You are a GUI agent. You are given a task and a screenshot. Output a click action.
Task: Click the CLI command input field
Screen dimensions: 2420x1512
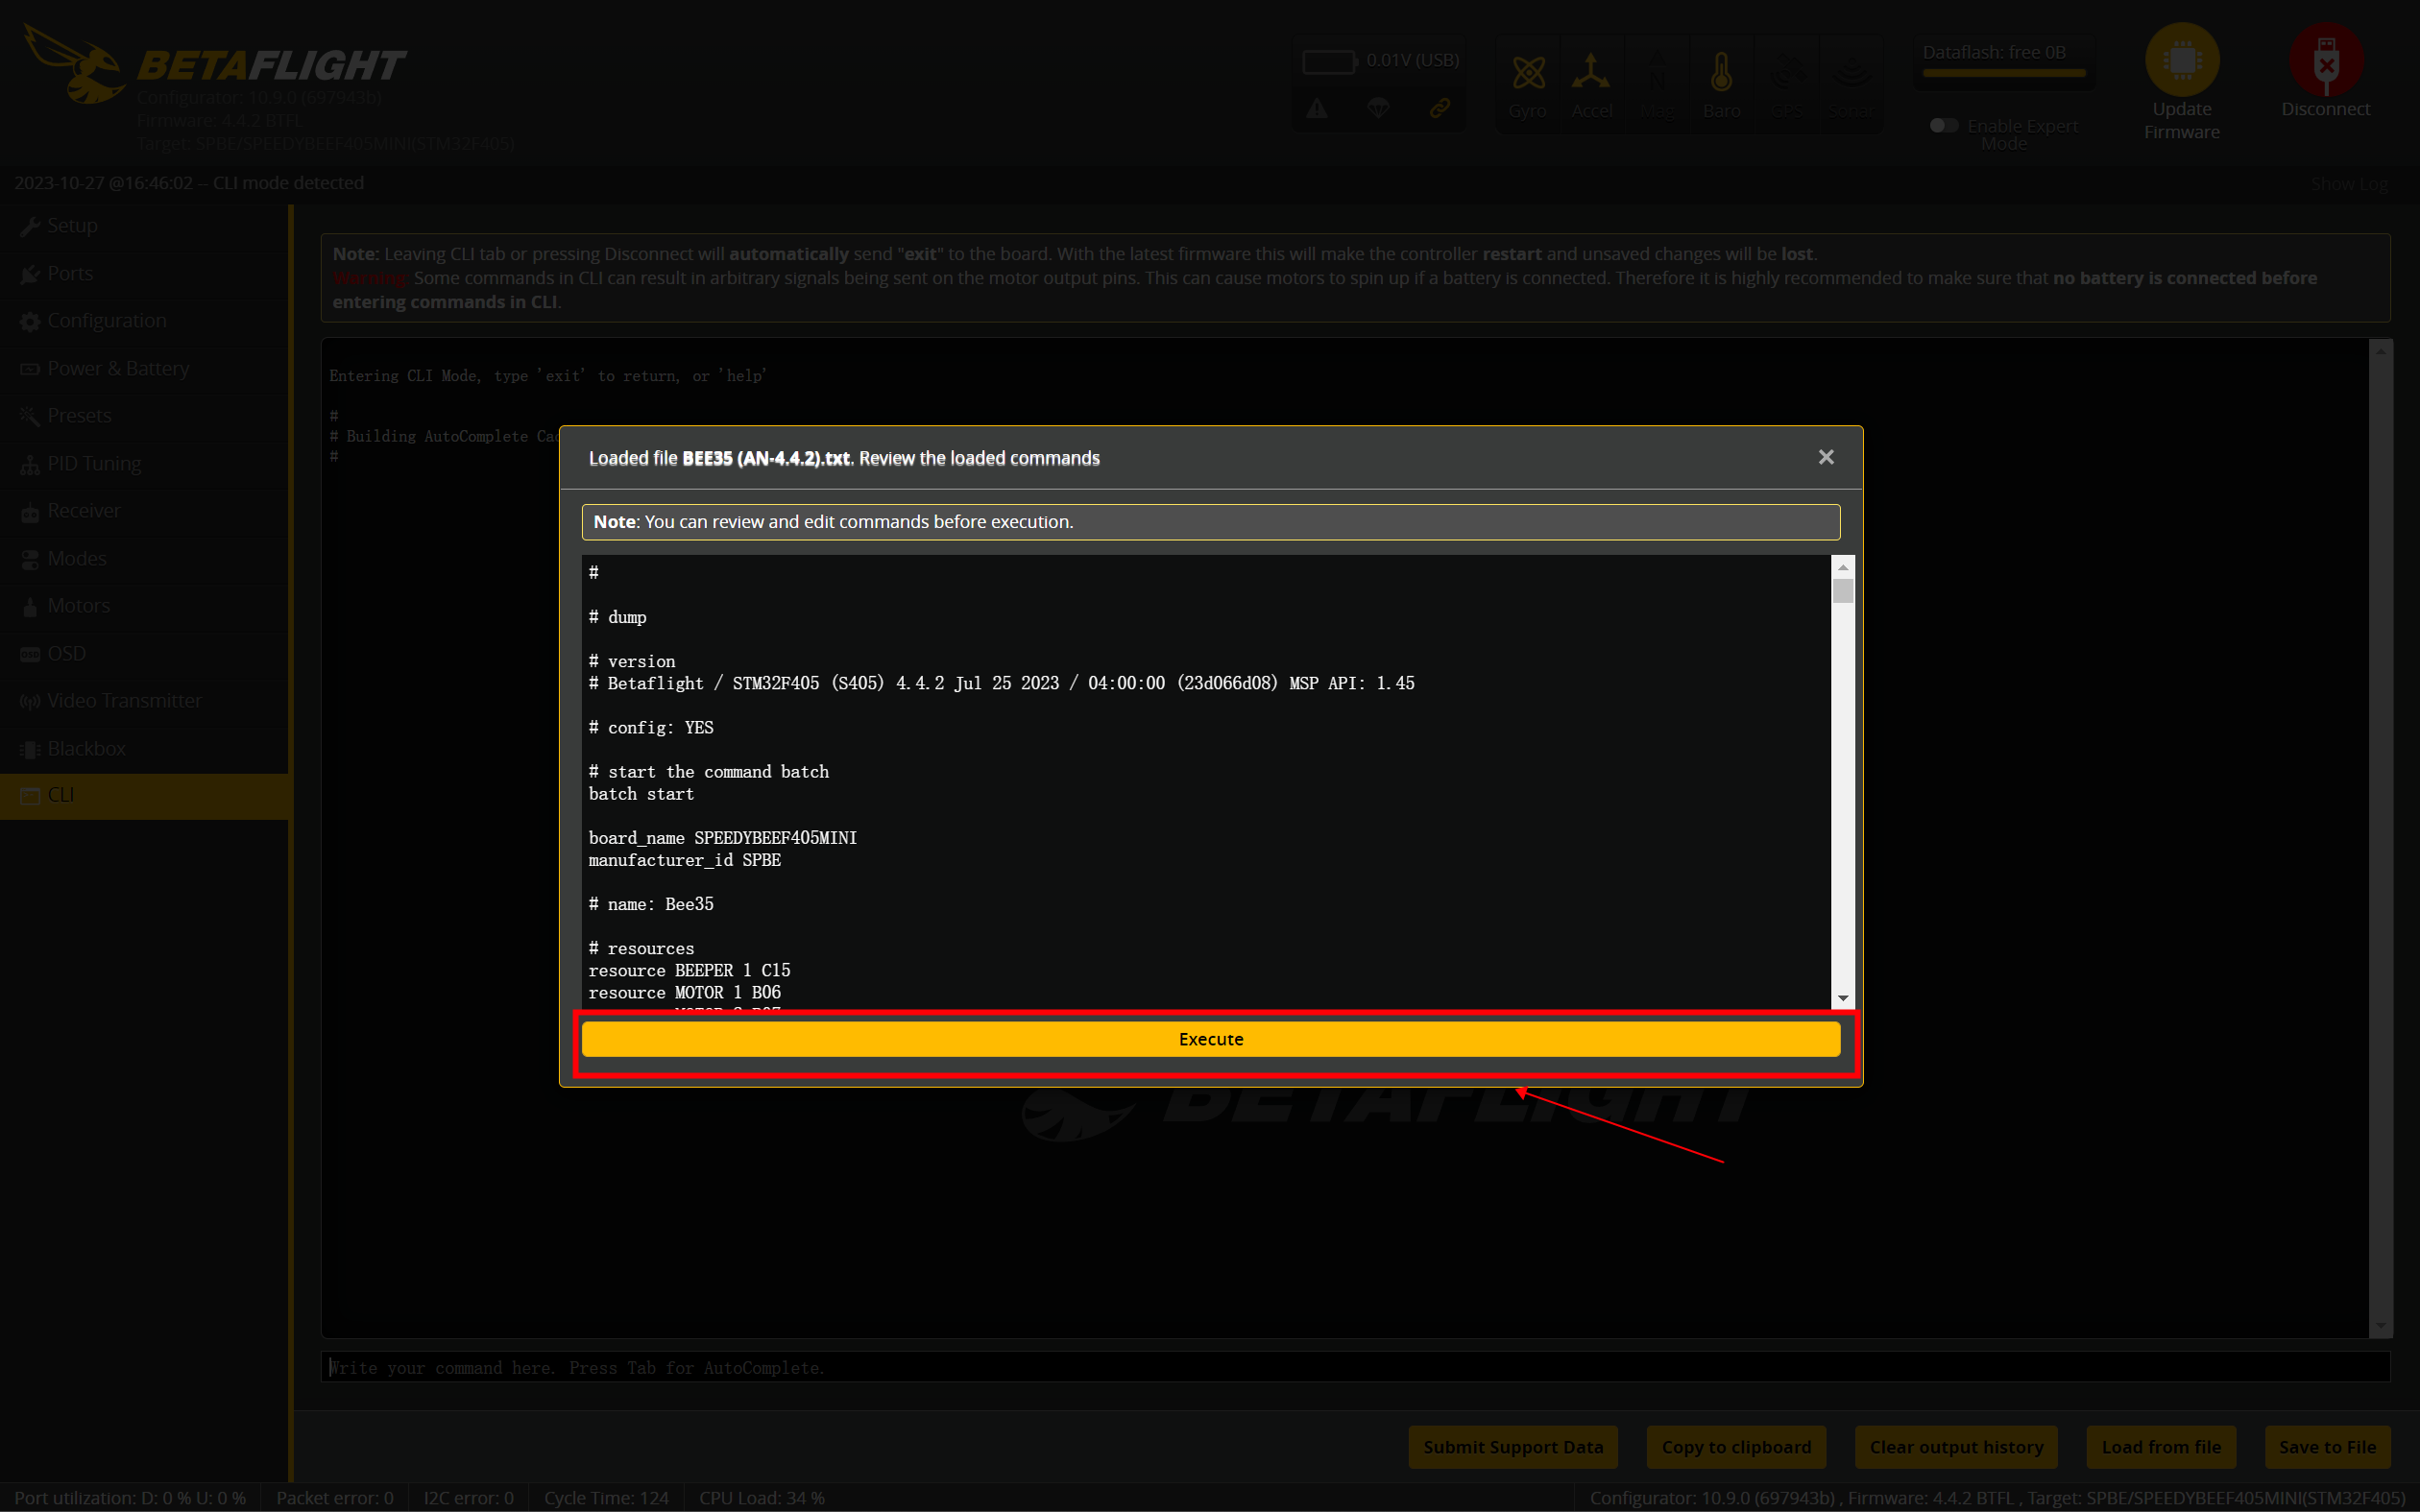click(1355, 1367)
